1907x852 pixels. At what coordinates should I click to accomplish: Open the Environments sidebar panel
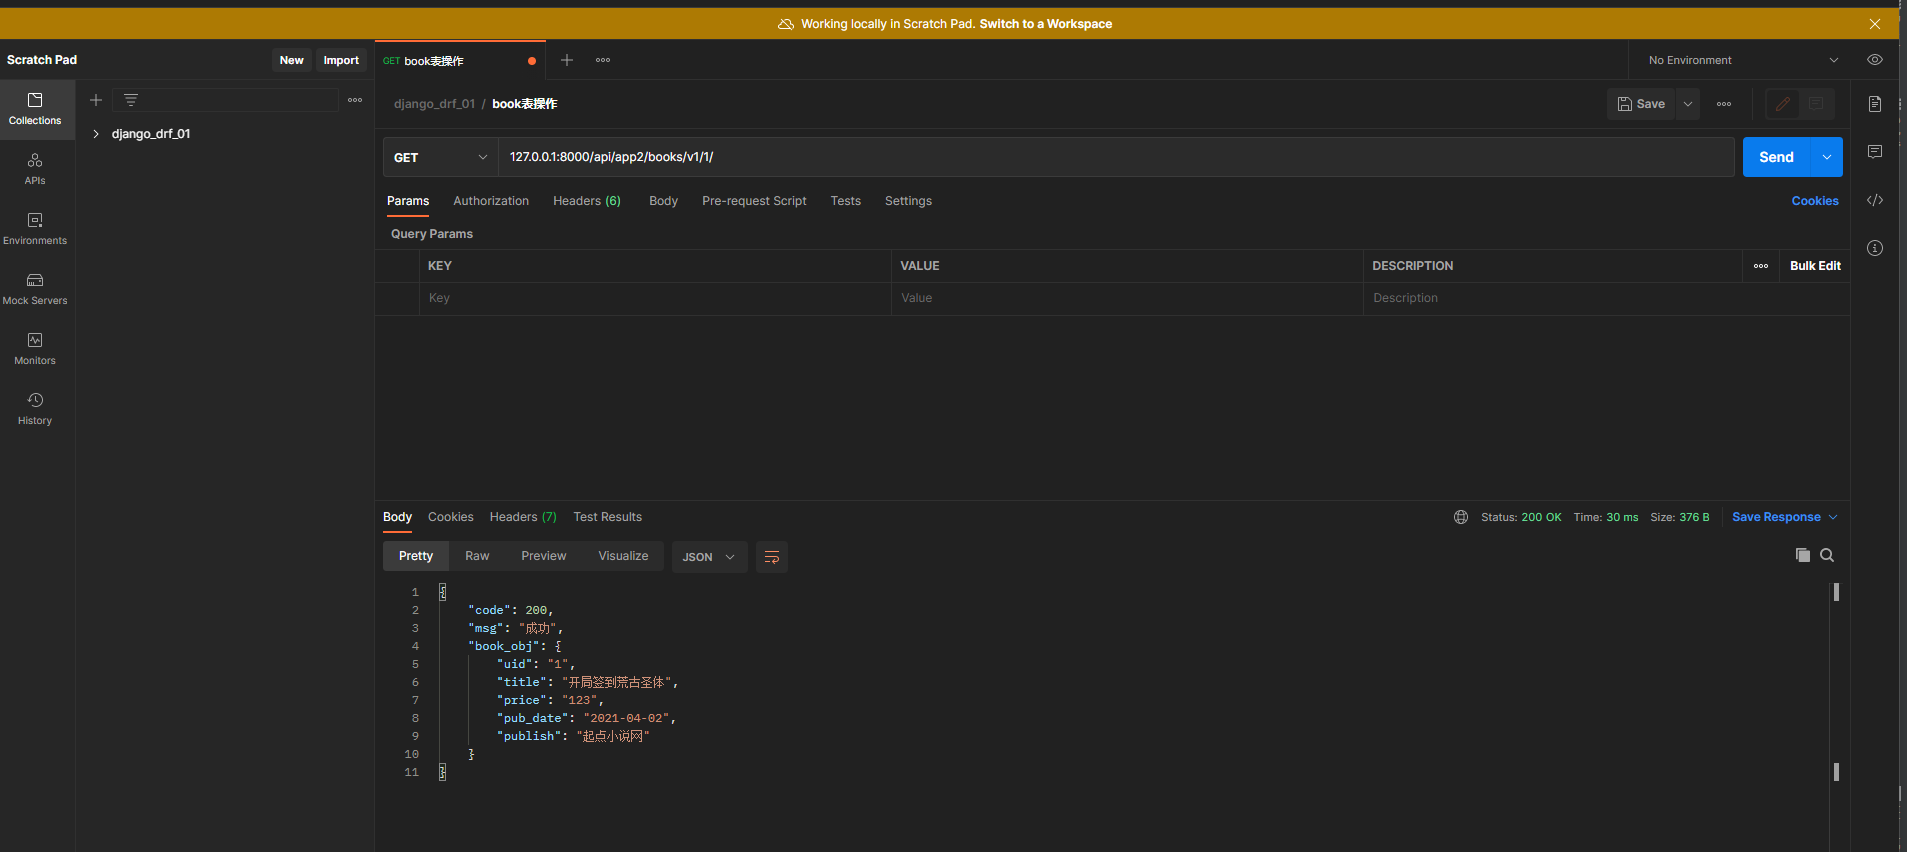coord(35,229)
